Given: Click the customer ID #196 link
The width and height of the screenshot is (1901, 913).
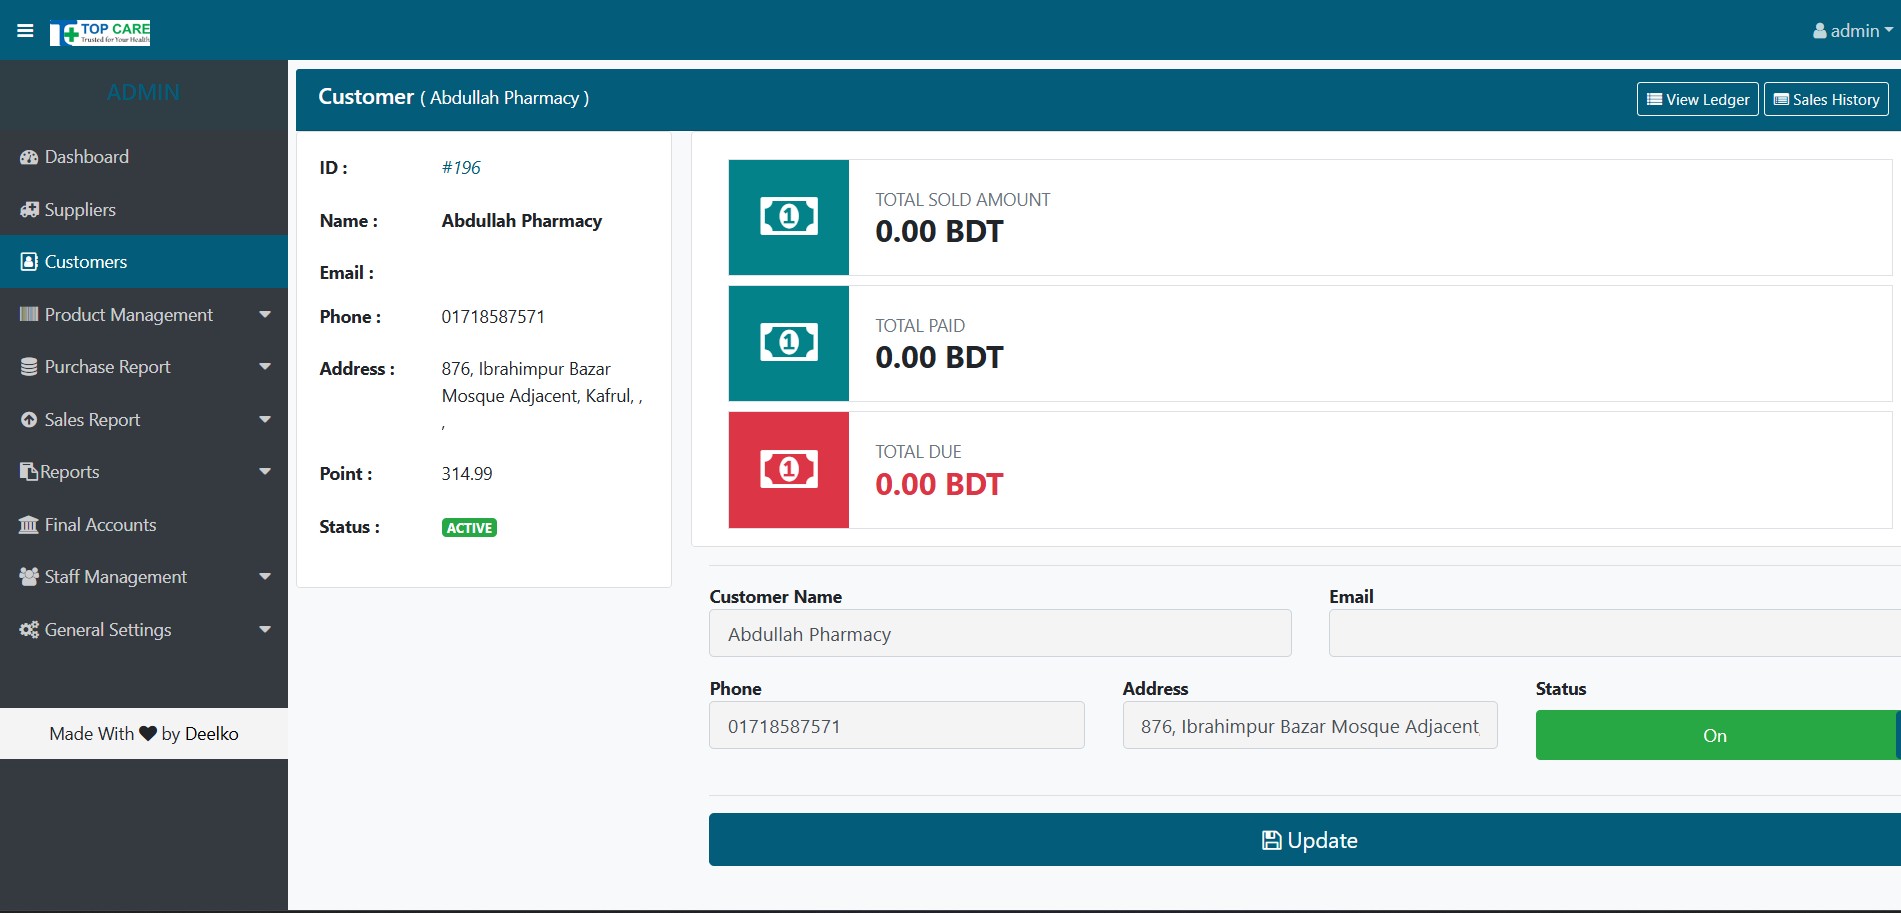Looking at the screenshot, I should coord(461,168).
